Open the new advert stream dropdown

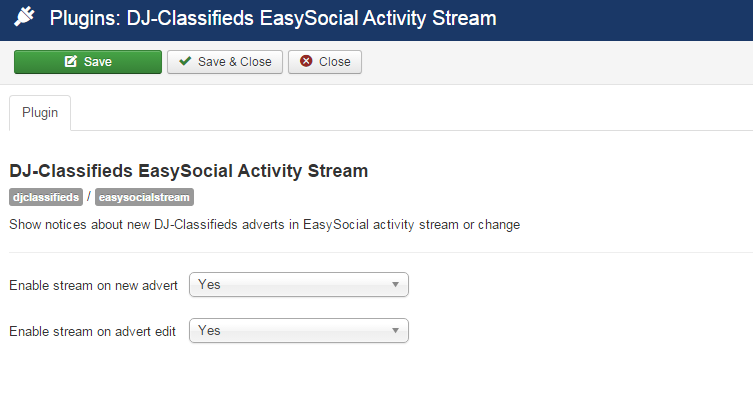point(298,285)
